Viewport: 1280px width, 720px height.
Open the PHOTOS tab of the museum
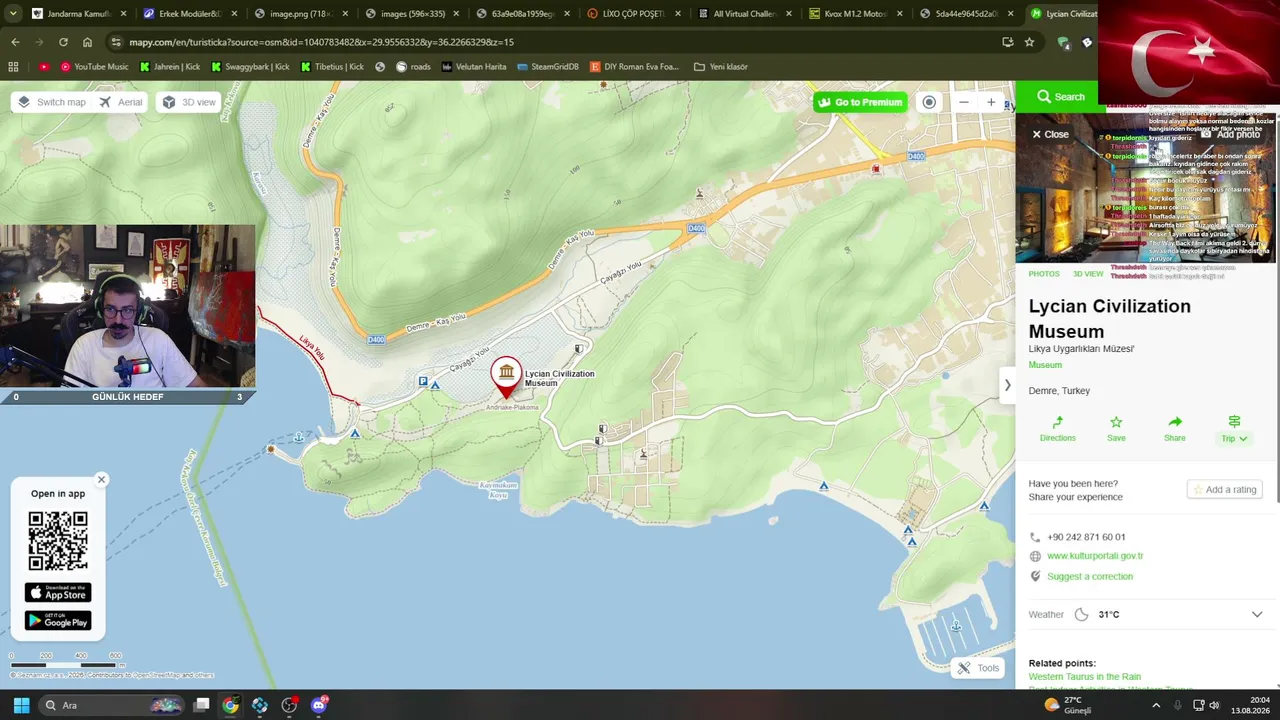[x=1044, y=274]
